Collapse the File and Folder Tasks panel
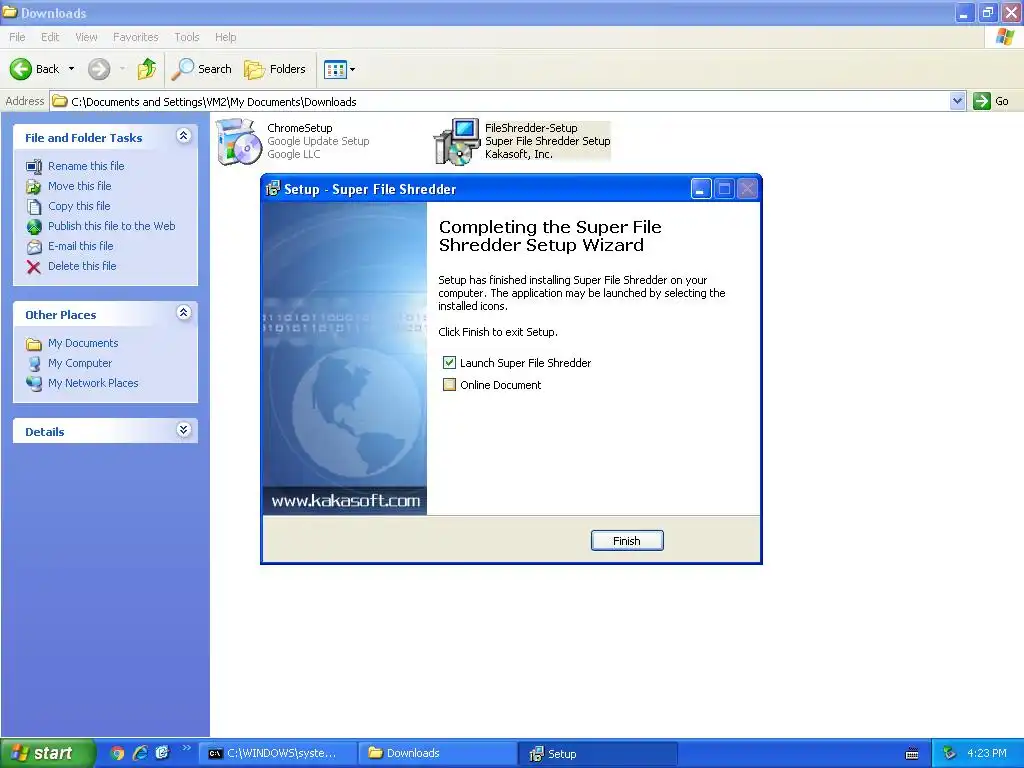1024x768 pixels. pos(184,136)
